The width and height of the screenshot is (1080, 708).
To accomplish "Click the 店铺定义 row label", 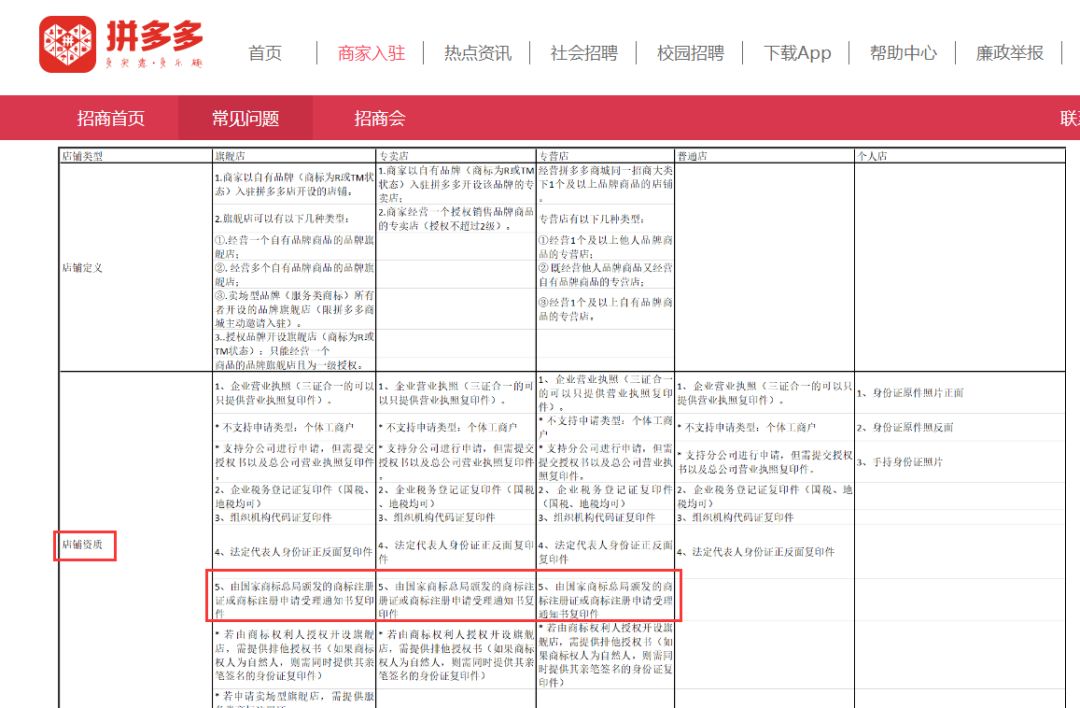I will click(x=83, y=267).
